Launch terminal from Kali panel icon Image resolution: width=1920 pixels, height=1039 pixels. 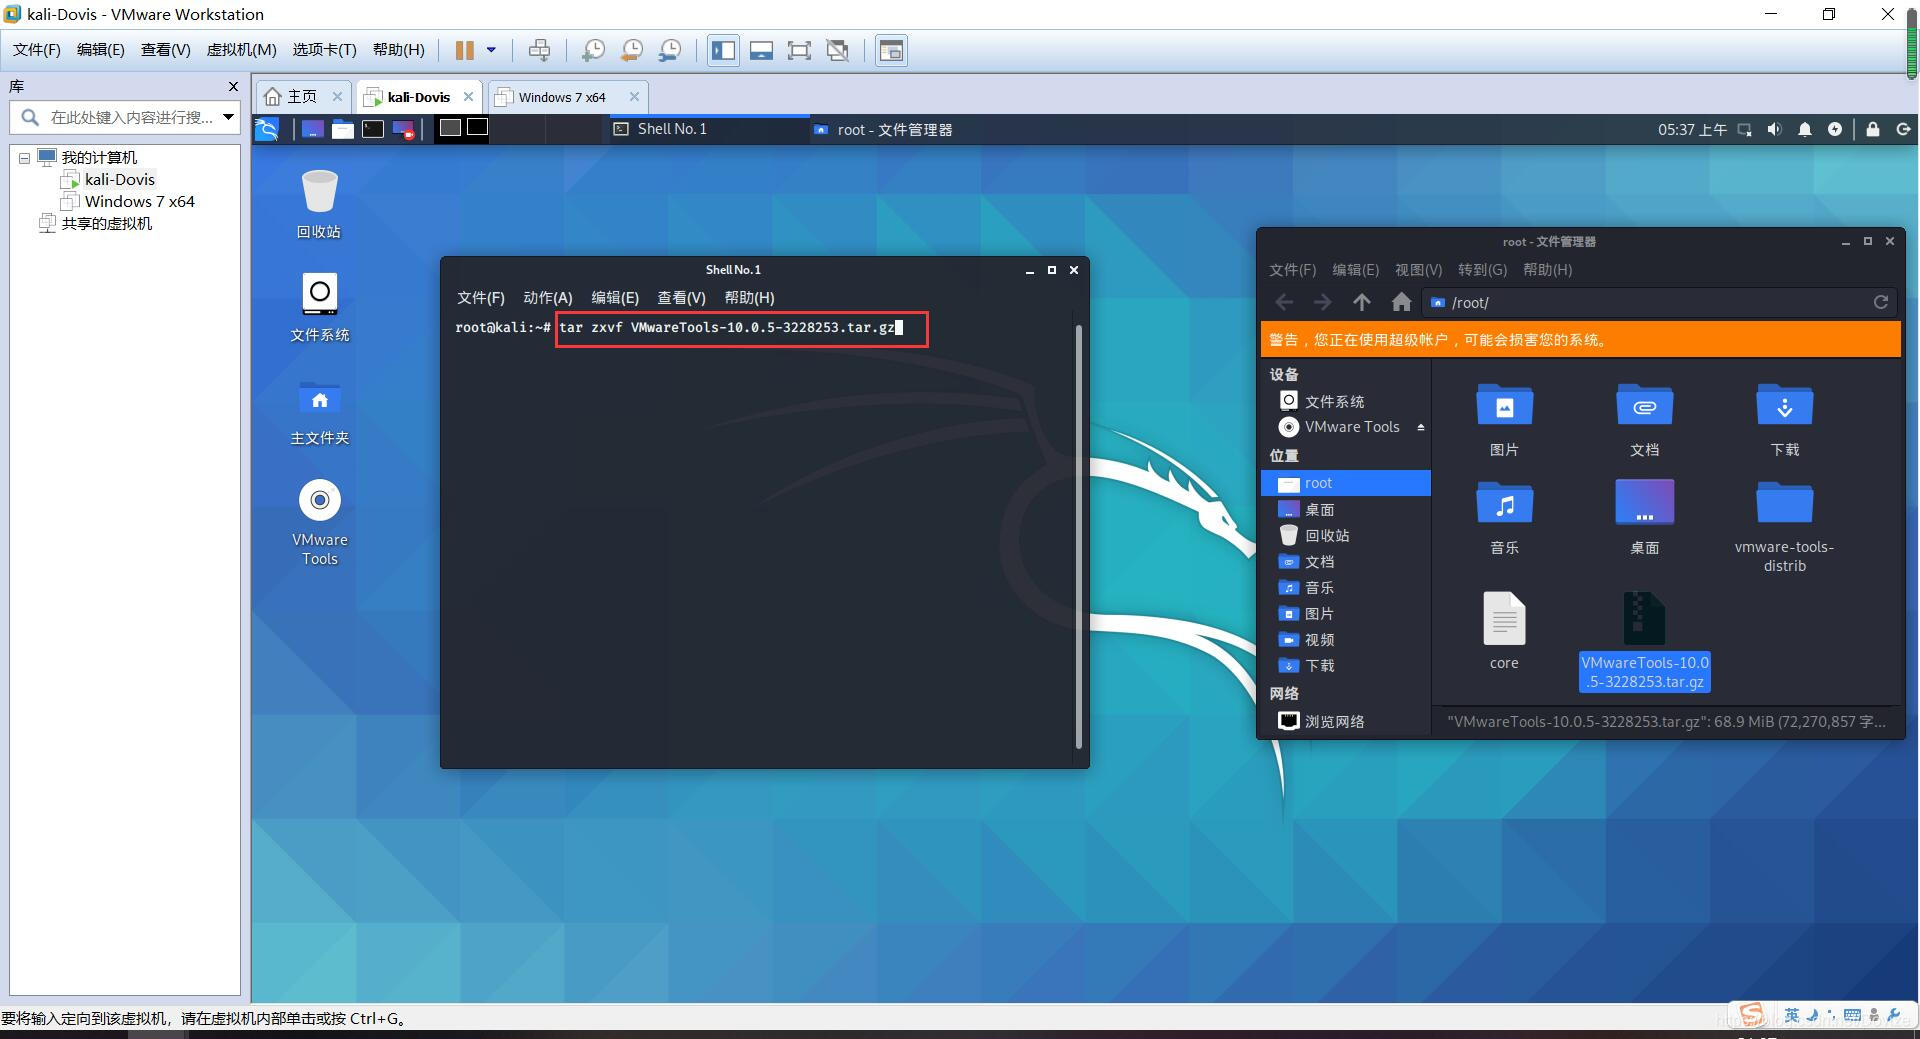tap(373, 129)
